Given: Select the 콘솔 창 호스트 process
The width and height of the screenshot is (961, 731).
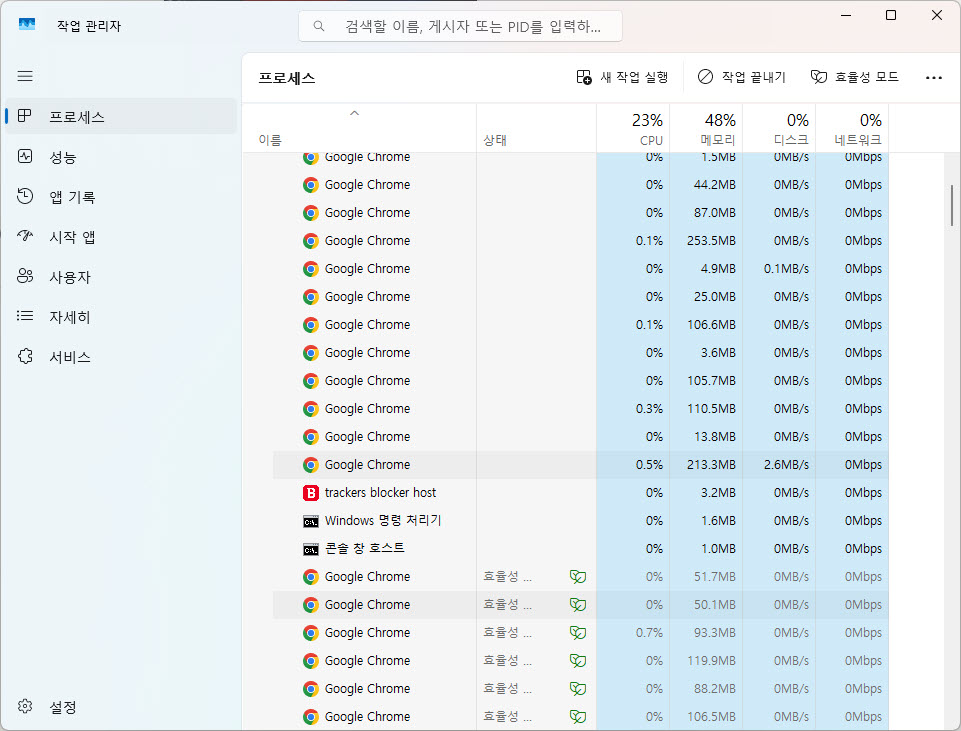Looking at the screenshot, I should point(580,548).
